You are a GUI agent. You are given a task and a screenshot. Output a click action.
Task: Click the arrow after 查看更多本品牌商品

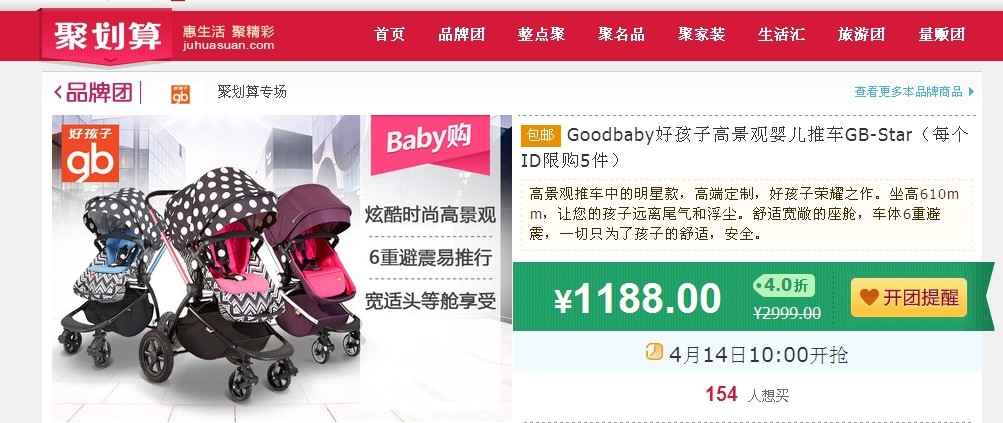[972, 92]
